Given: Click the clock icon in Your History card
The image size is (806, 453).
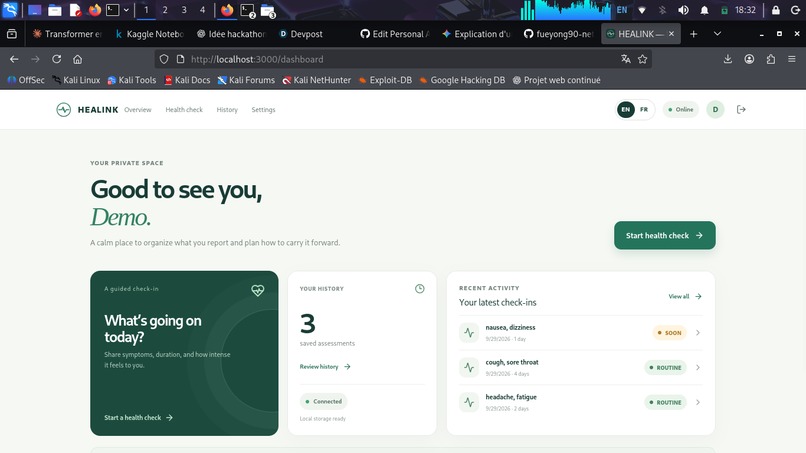Looking at the screenshot, I should pyautogui.click(x=420, y=289).
